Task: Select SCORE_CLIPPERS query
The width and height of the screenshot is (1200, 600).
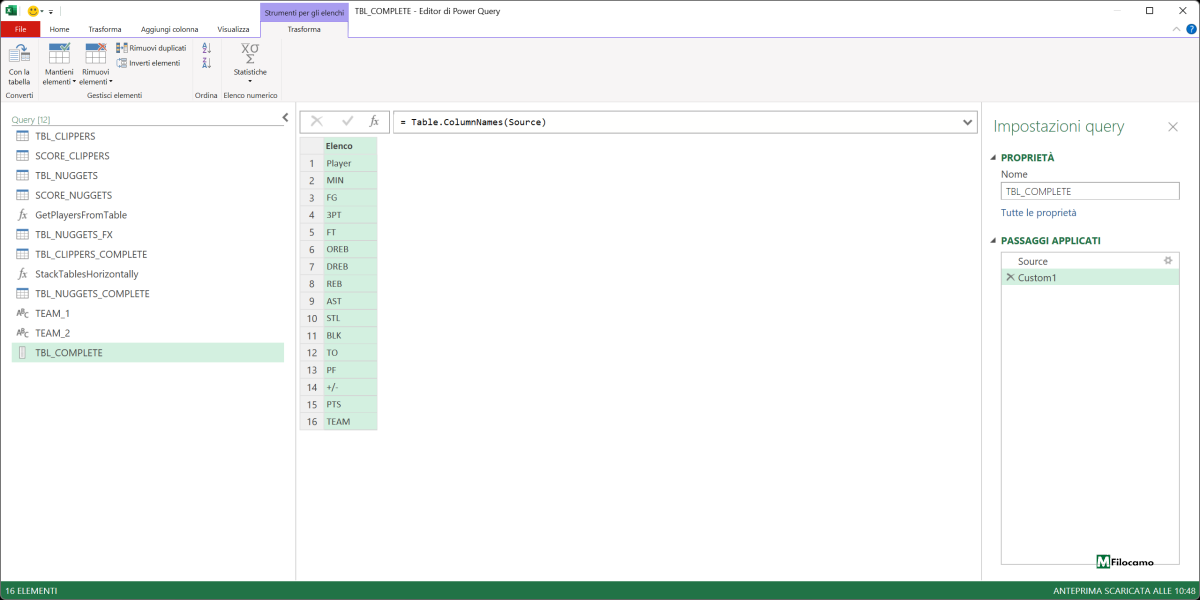Action: pyautogui.click(x=148, y=156)
